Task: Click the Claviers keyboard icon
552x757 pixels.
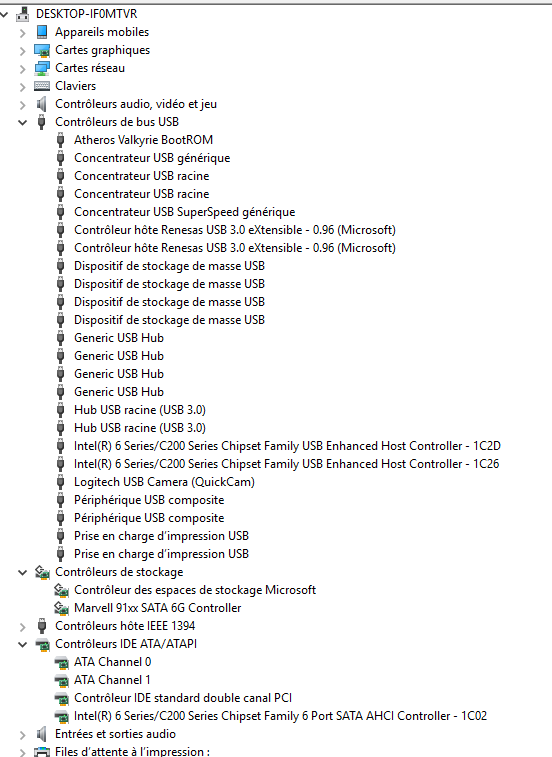Action: tap(42, 86)
